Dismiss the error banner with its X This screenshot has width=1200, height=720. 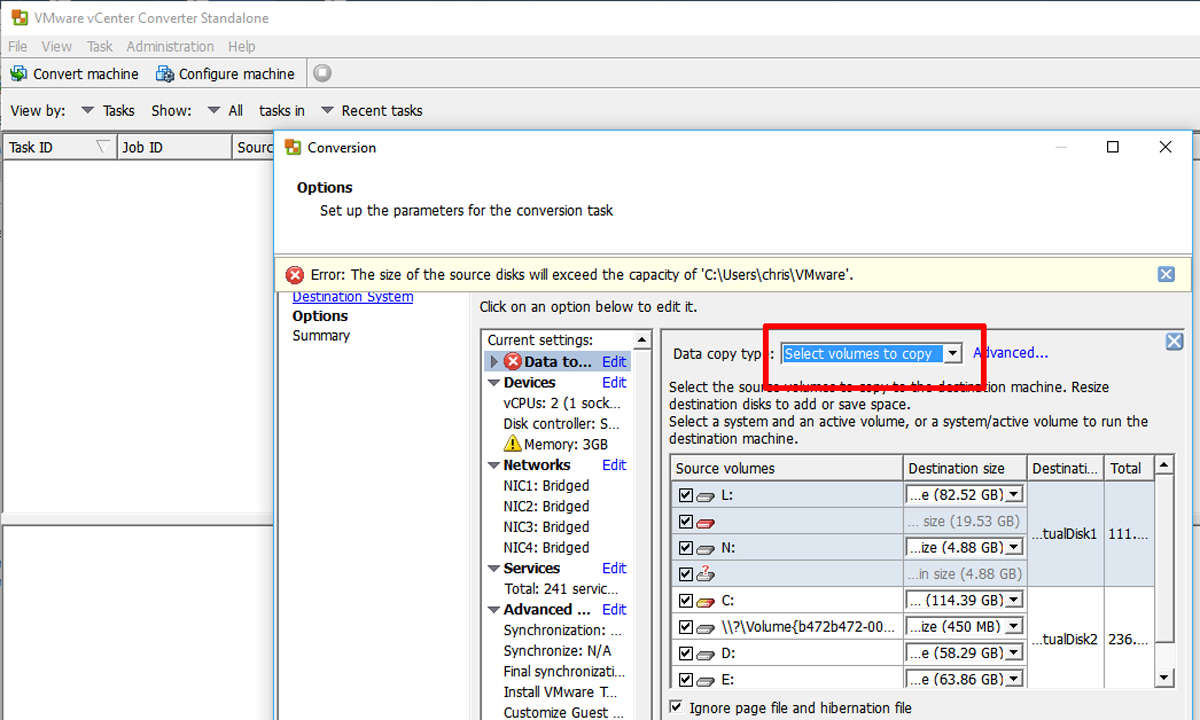tap(1166, 274)
